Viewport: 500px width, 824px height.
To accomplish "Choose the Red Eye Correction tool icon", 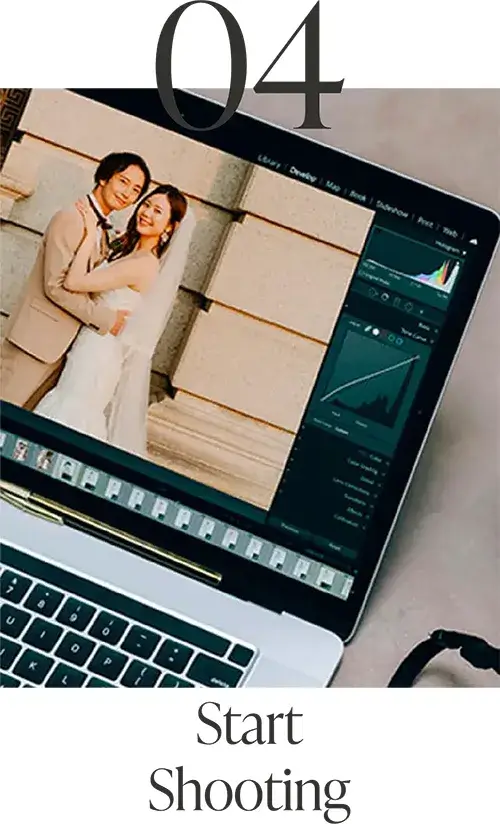I will 397,302.
